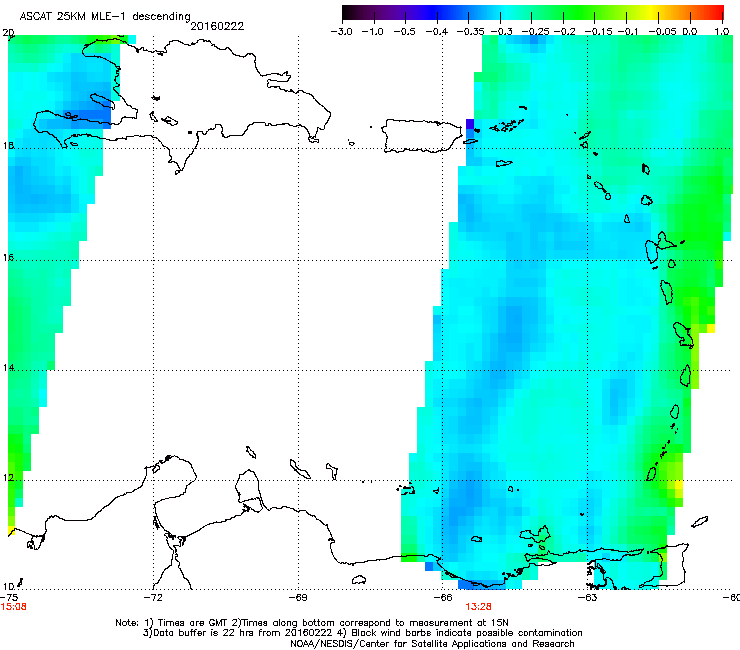Click the color bar label -1.0
Image resolution: width=740 pixels, height=650 pixels.
tap(373, 32)
